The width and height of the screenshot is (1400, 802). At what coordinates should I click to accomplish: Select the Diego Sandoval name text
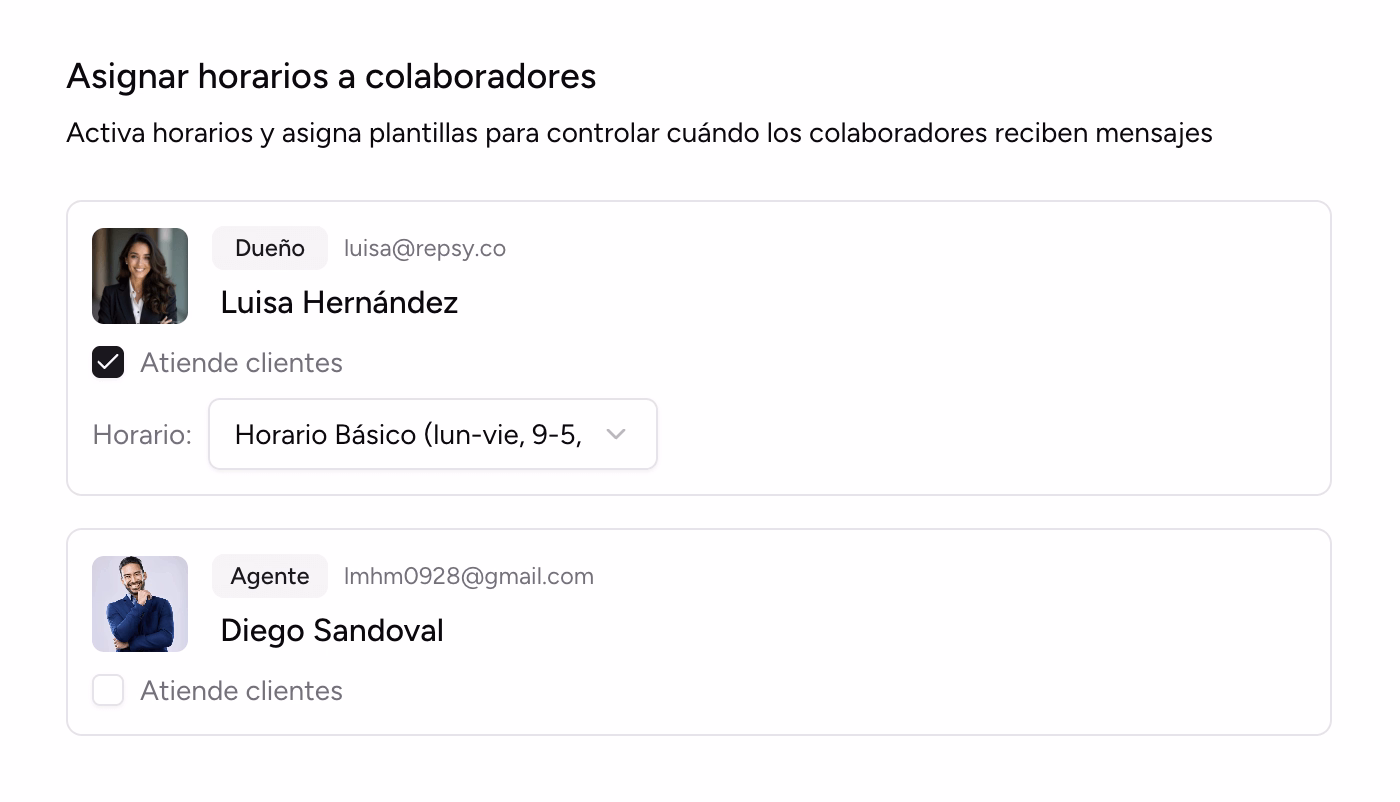pyautogui.click(x=332, y=630)
